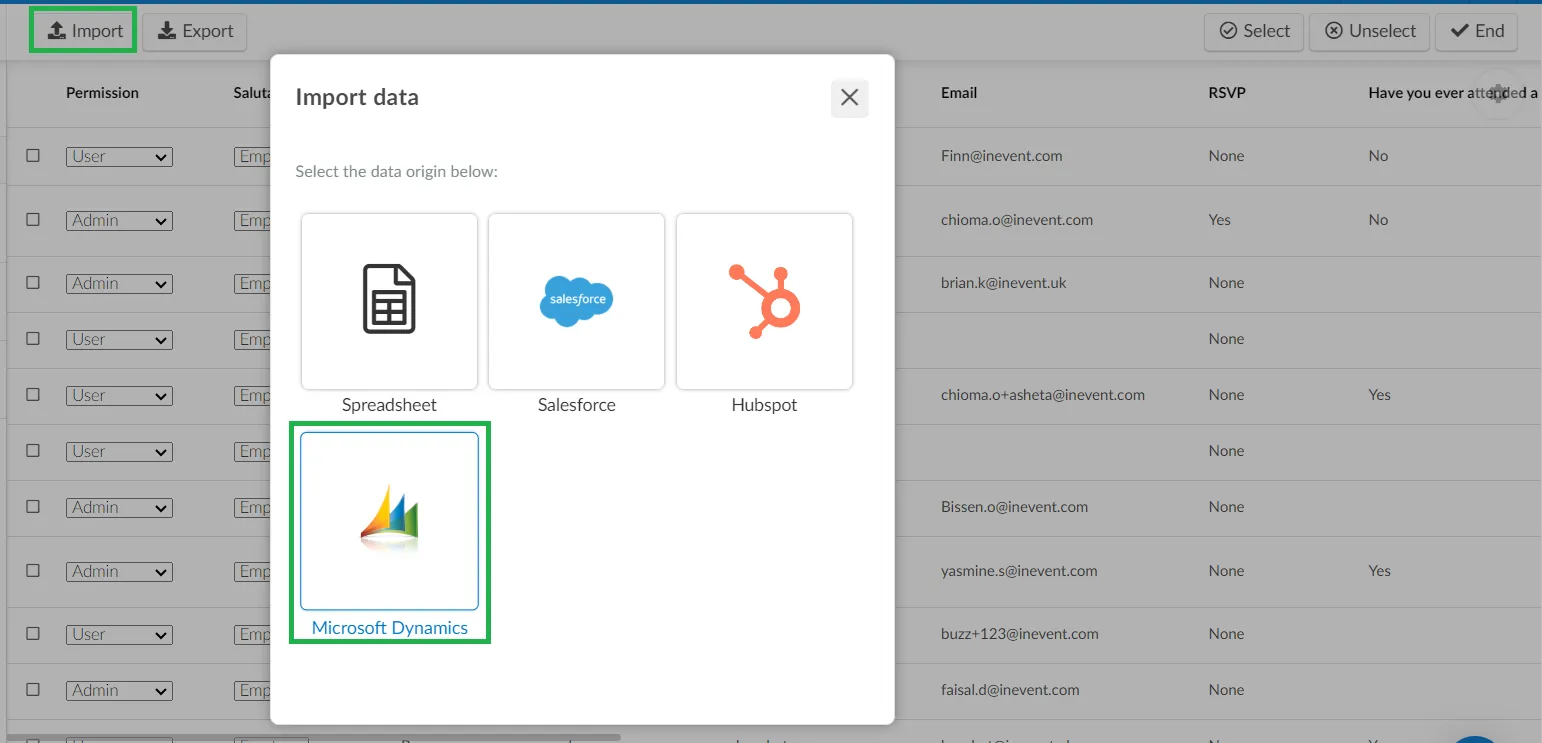Click the 'Have you ever attended a' column header

(x=1453, y=93)
